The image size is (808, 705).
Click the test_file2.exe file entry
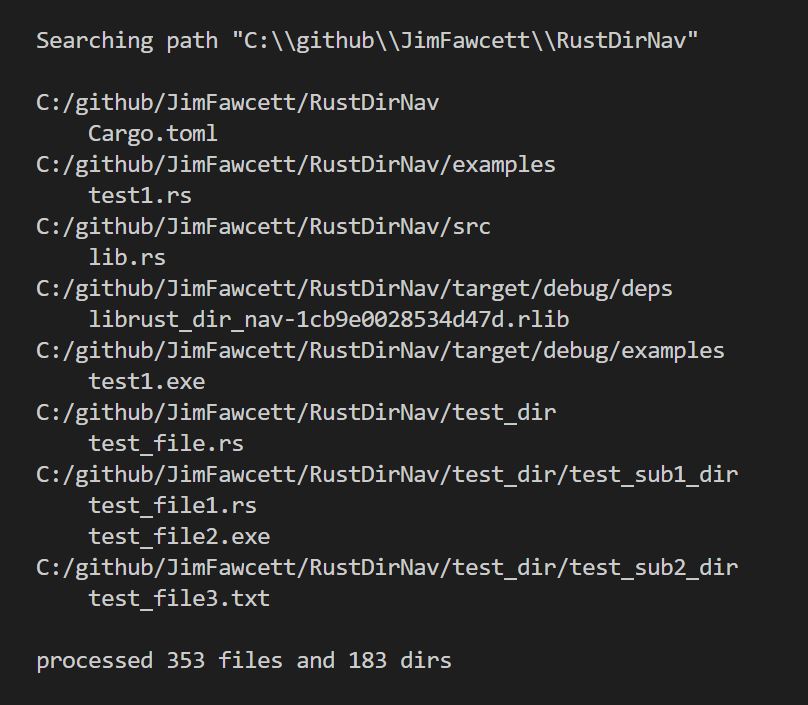[179, 537]
